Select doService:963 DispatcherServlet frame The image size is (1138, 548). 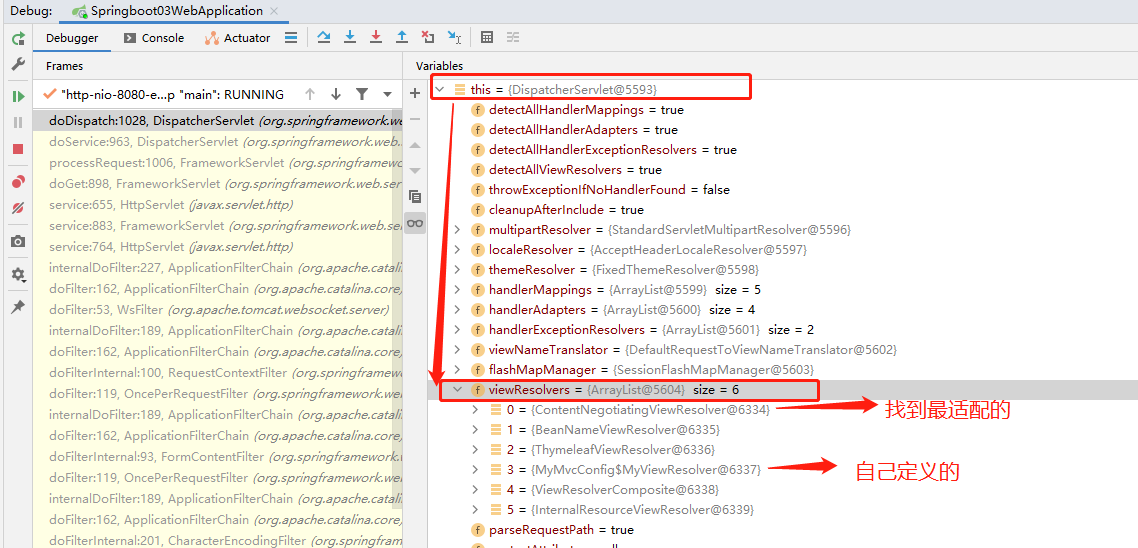217,142
